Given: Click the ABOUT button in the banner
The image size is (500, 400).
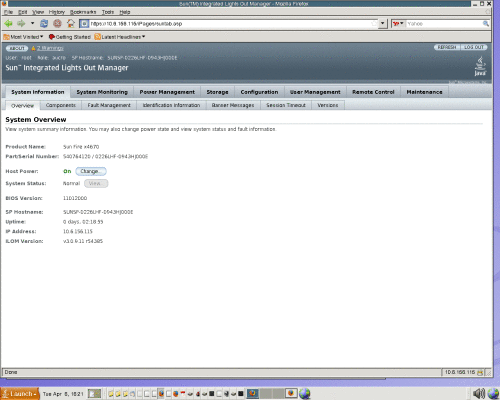Looking at the screenshot, I should click(x=17, y=48).
